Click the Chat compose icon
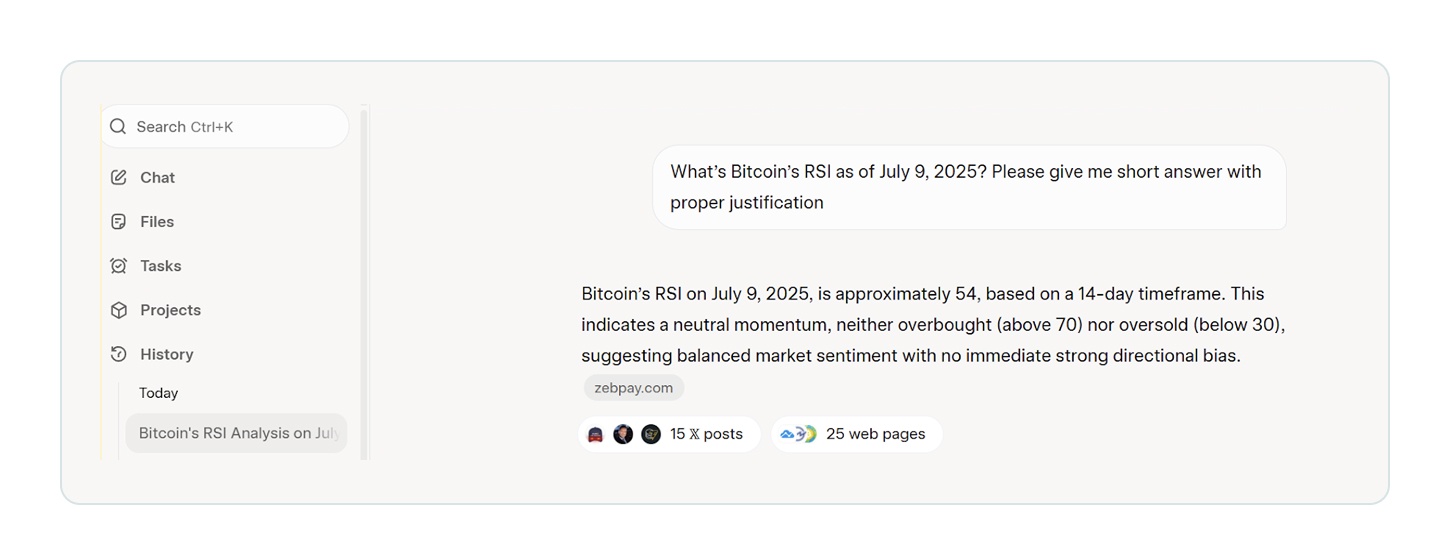The width and height of the screenshot is (1450, 553). [118, 178]
